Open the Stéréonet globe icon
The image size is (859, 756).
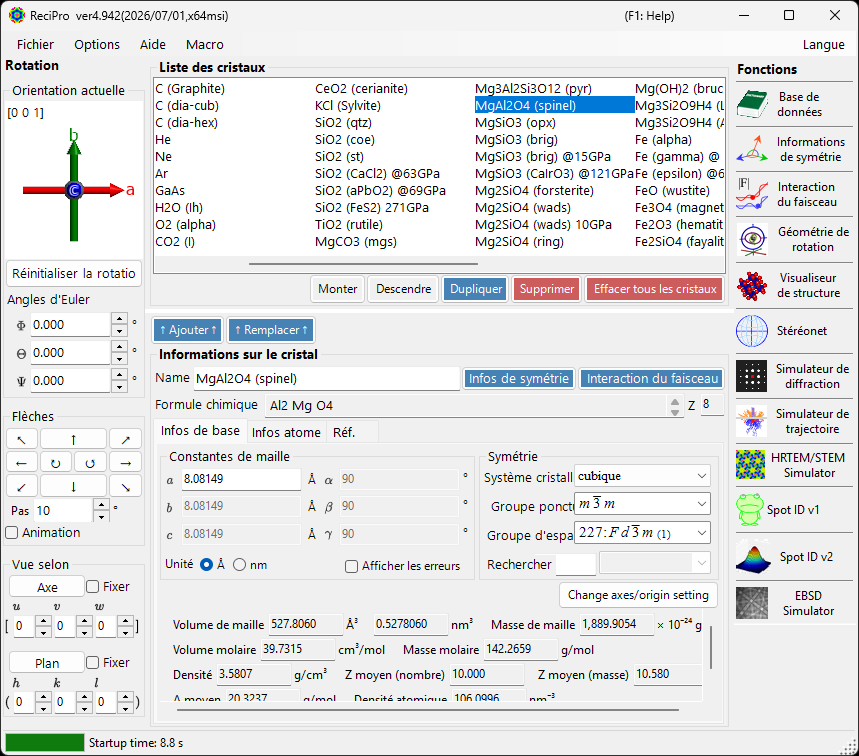point(752,331)
